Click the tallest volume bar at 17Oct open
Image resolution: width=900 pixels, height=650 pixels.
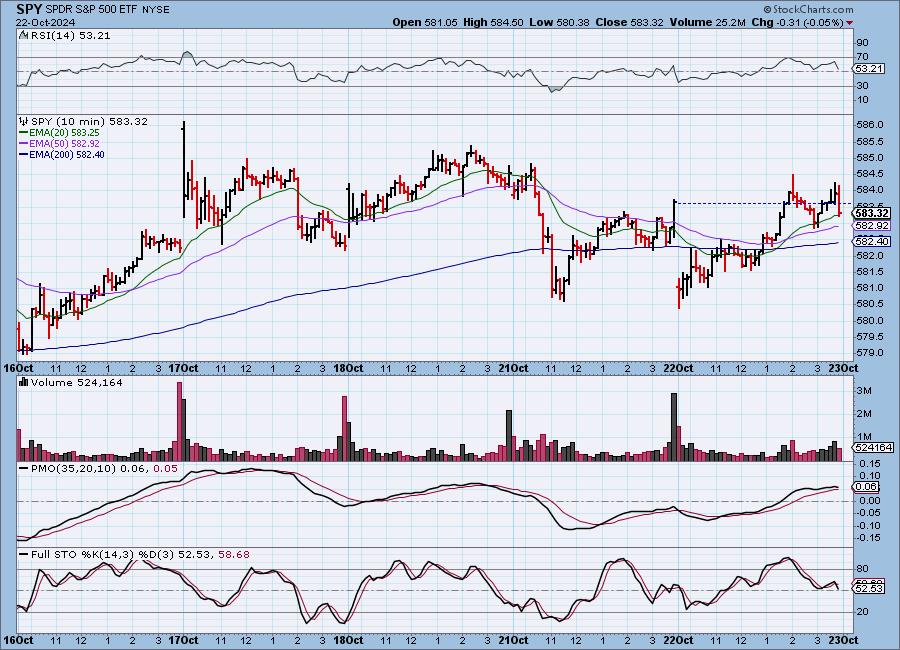click(x=179, y=421)
